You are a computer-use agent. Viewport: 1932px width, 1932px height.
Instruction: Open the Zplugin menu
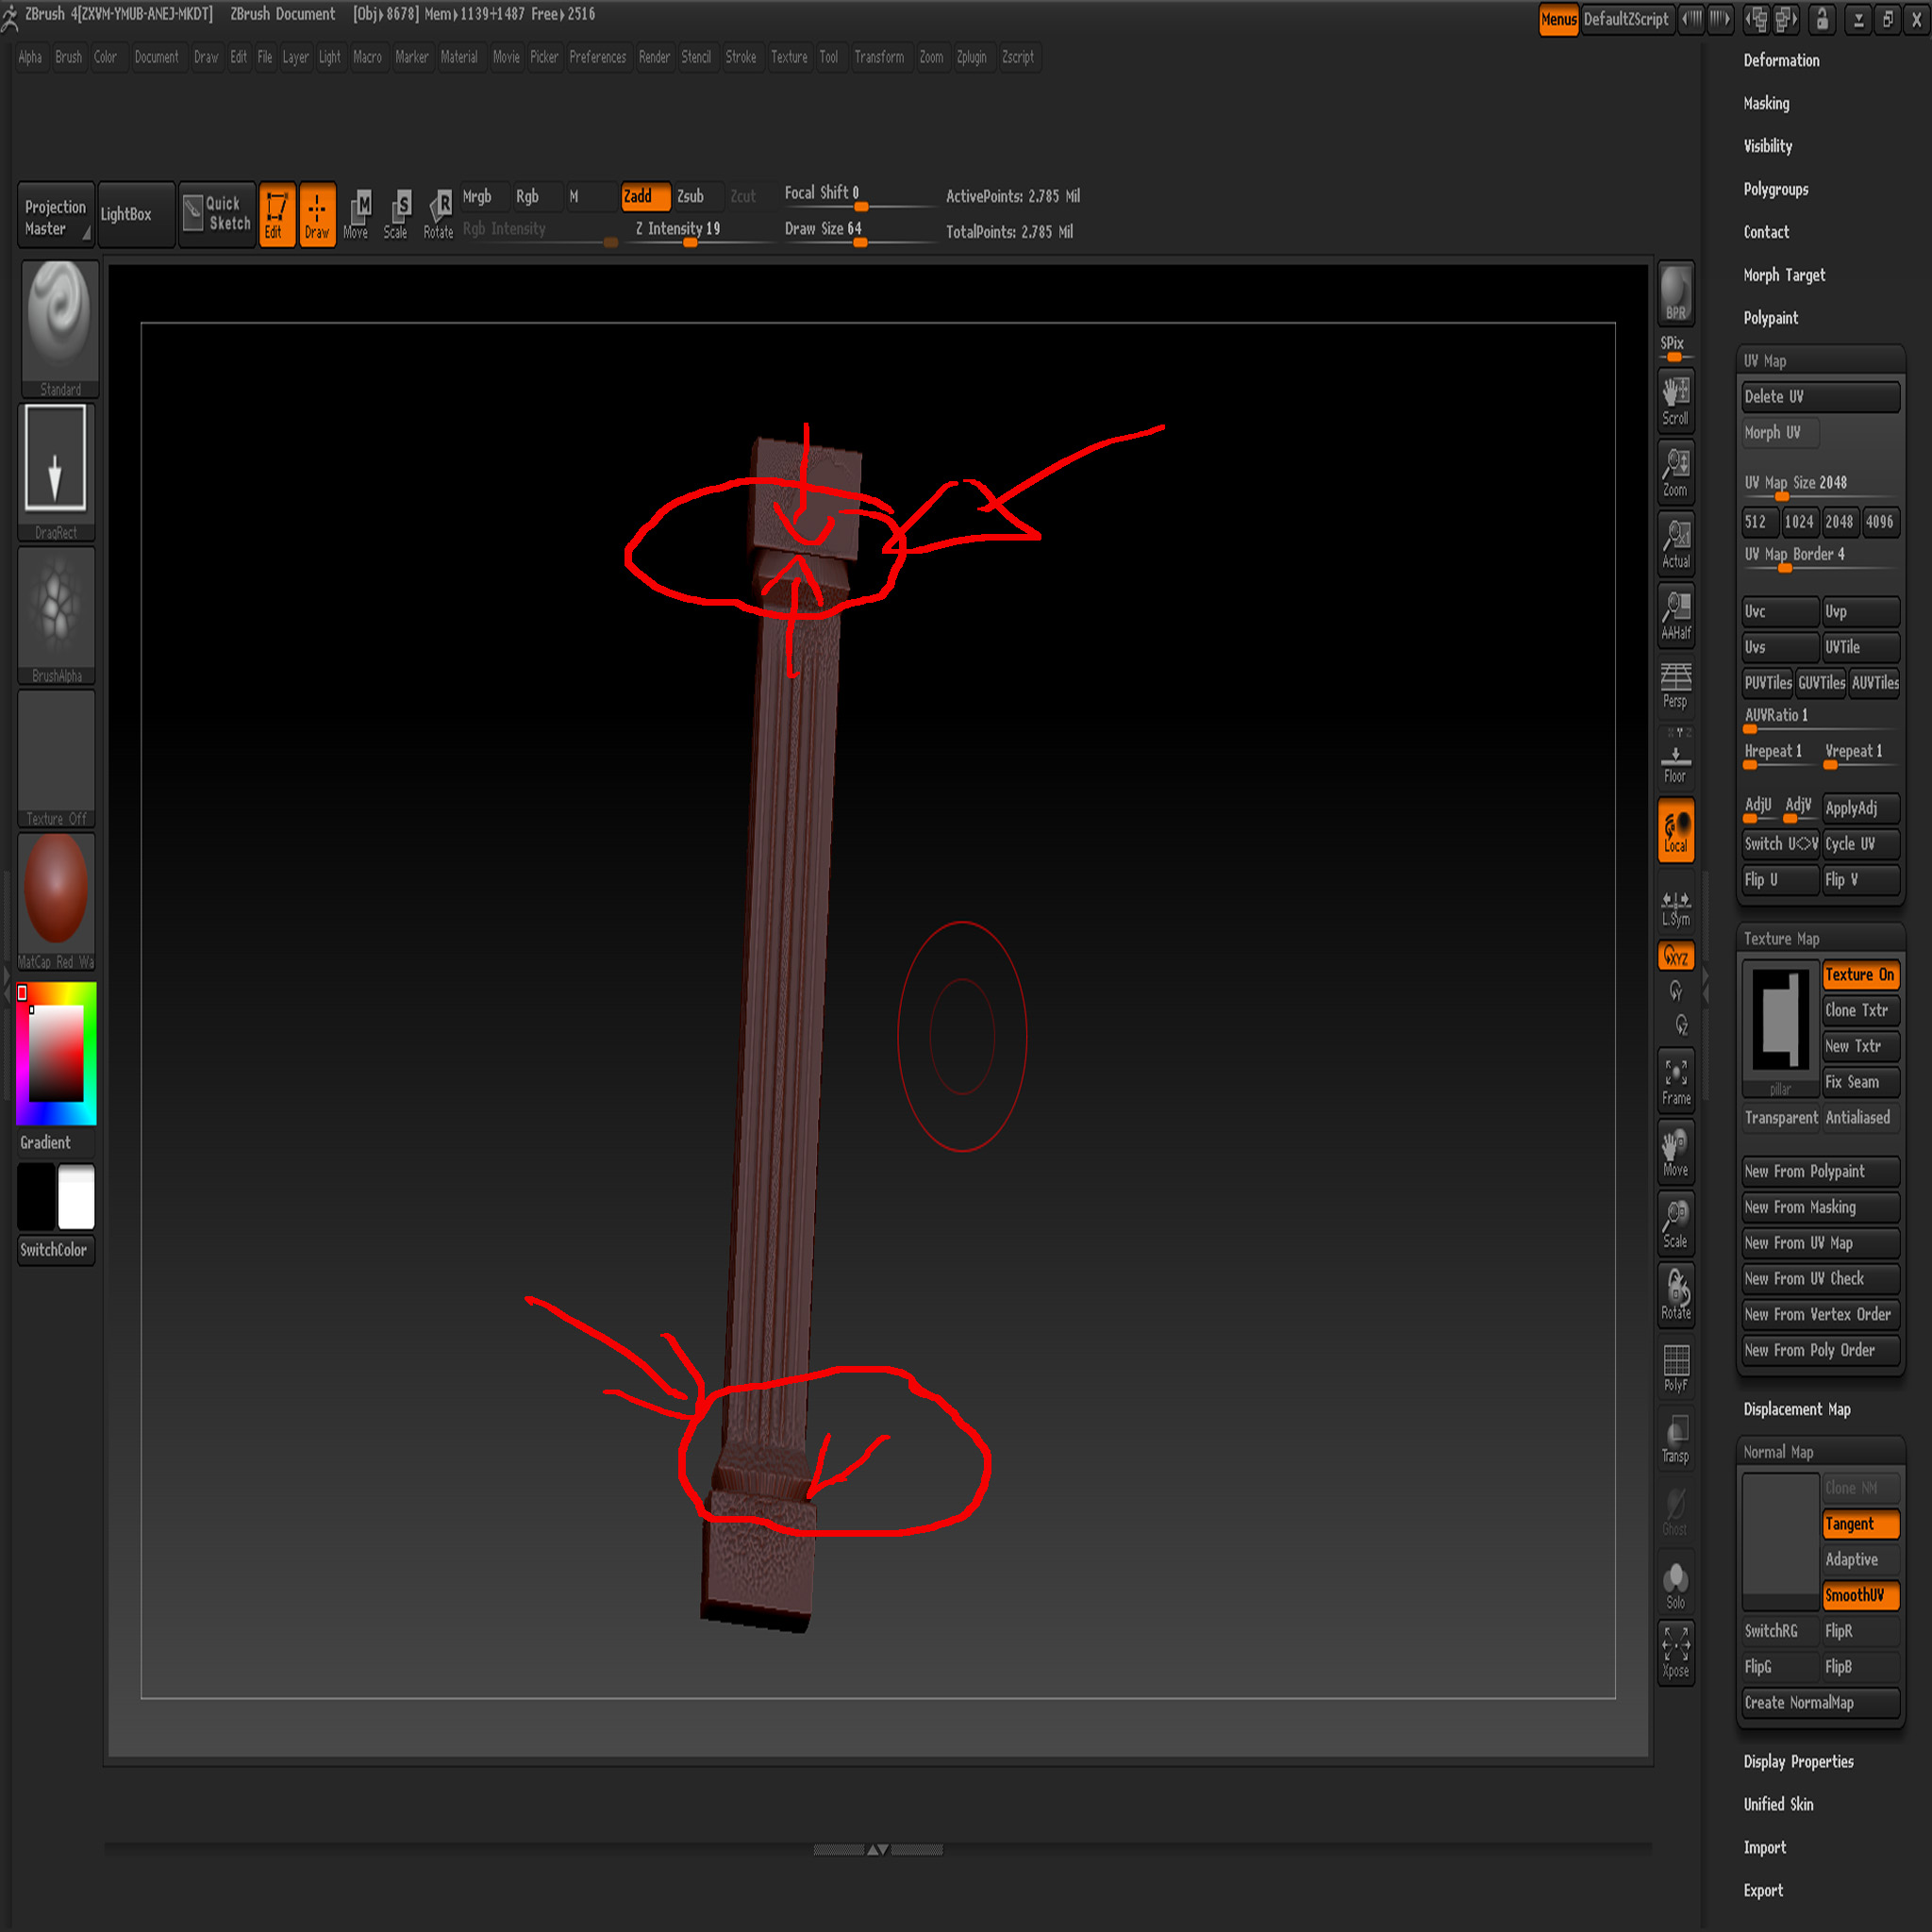click(x=970, y=57)
